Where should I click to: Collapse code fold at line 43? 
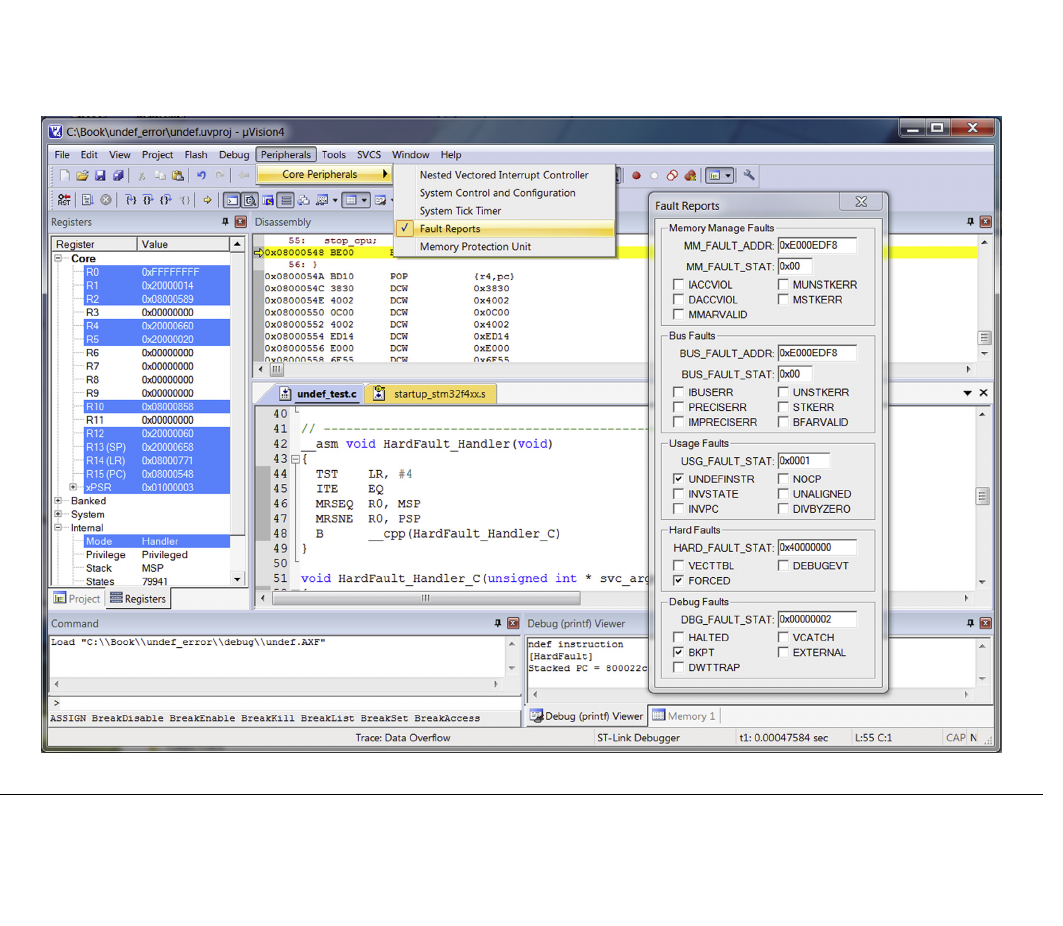pos(295,459)
